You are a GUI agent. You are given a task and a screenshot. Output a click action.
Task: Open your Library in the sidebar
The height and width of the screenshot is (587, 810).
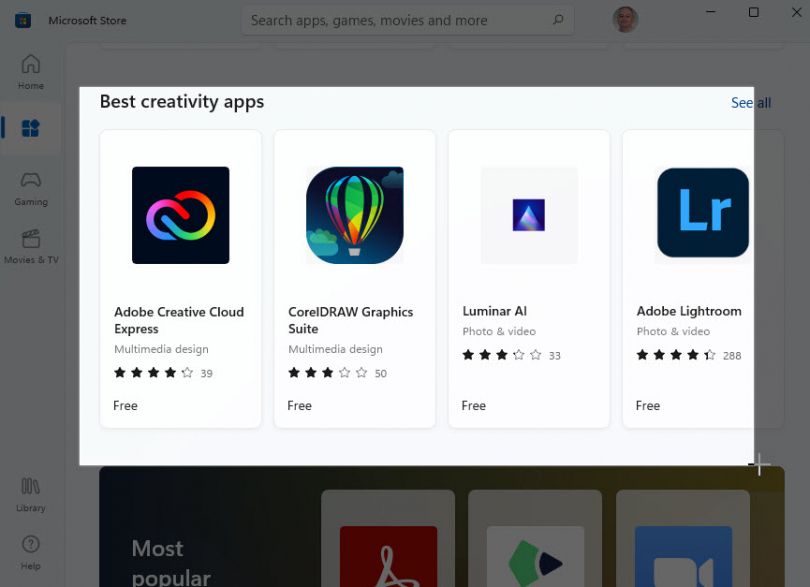[30, 493]
